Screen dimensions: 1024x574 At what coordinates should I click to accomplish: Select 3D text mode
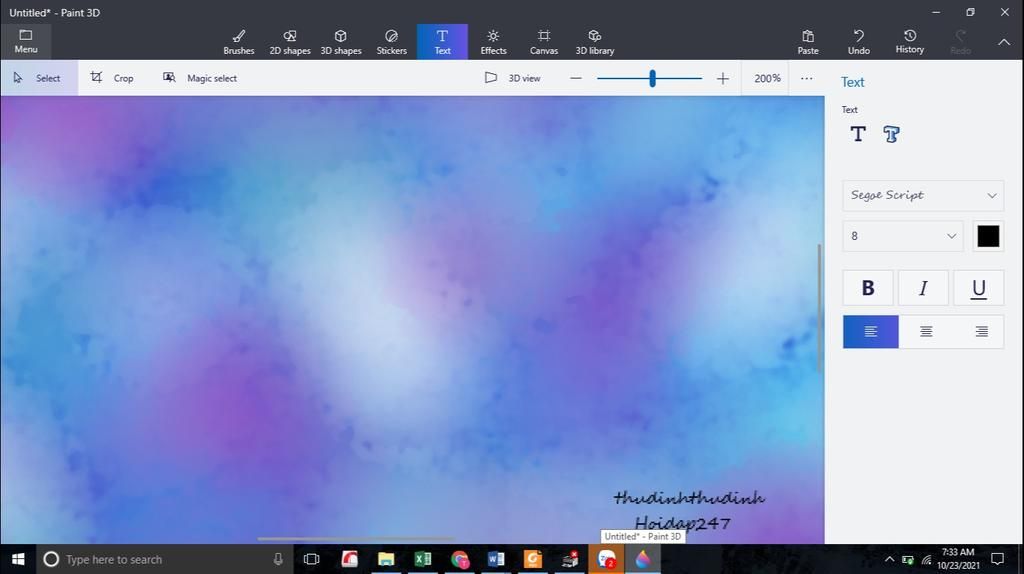point(891,135)
